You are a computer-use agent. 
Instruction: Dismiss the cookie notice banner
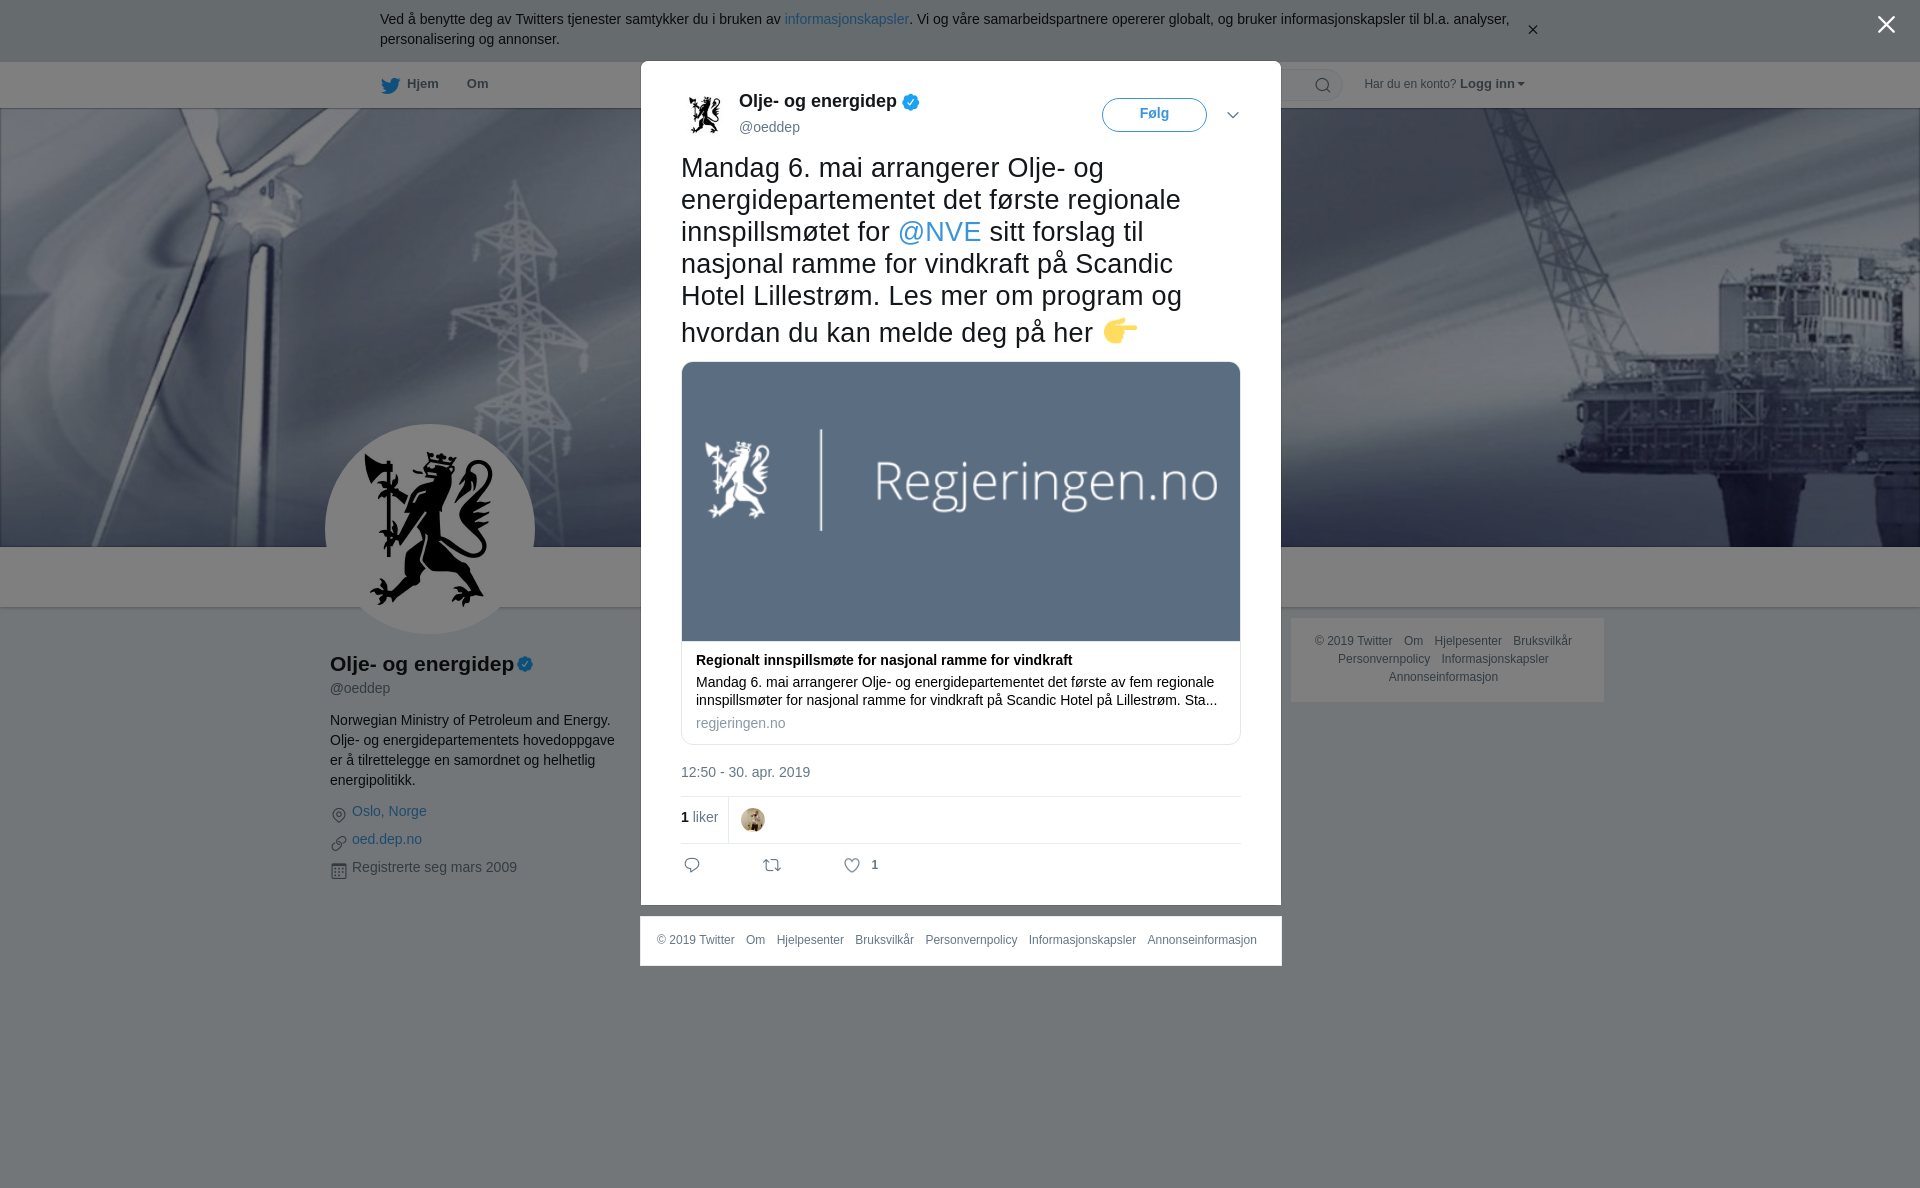pos(1532,30)
